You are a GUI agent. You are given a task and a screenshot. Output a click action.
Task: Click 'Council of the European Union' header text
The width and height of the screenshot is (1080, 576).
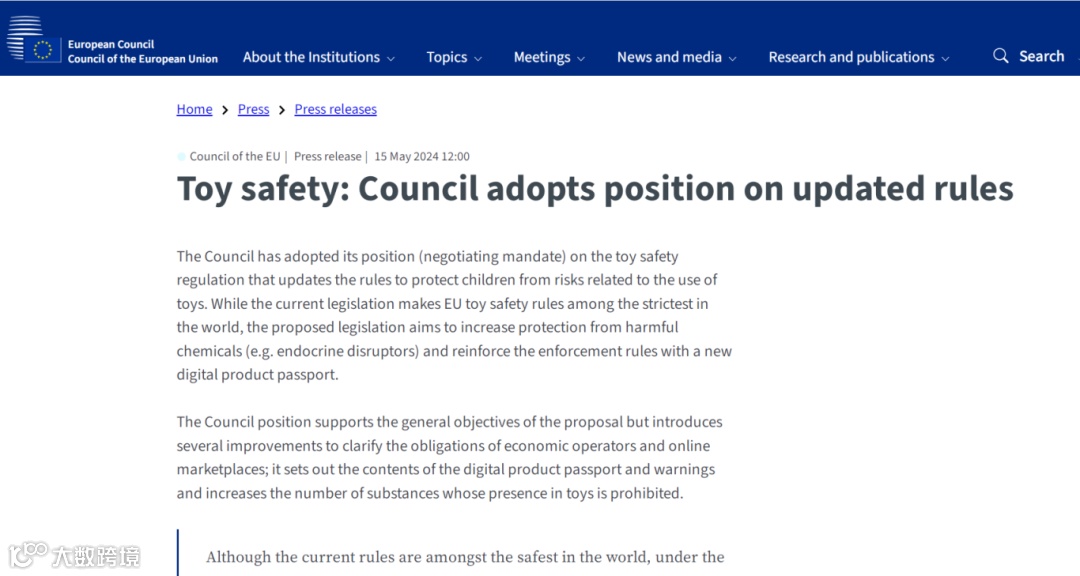click(x=143, y=59)
